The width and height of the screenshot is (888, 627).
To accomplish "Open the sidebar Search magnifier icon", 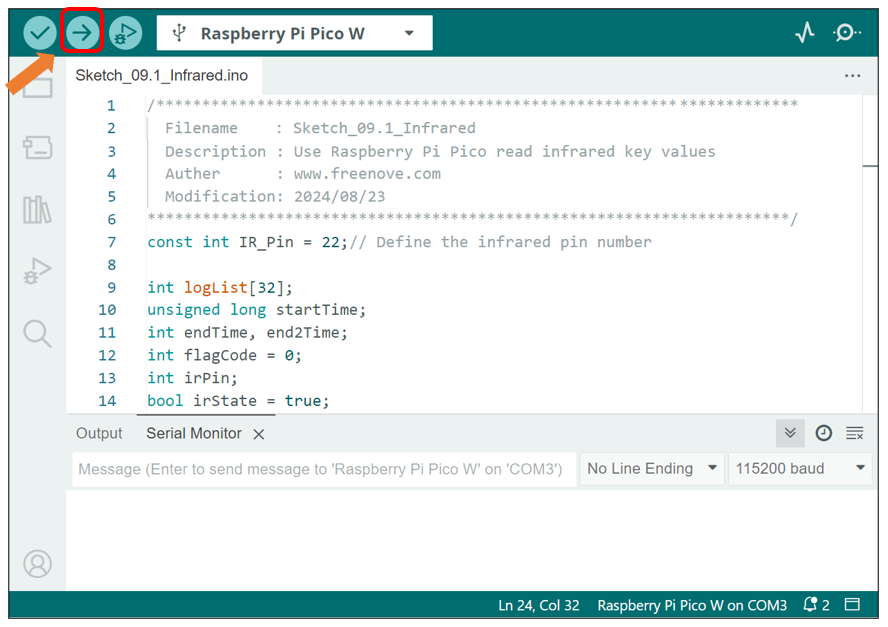I will pos(37,333).
